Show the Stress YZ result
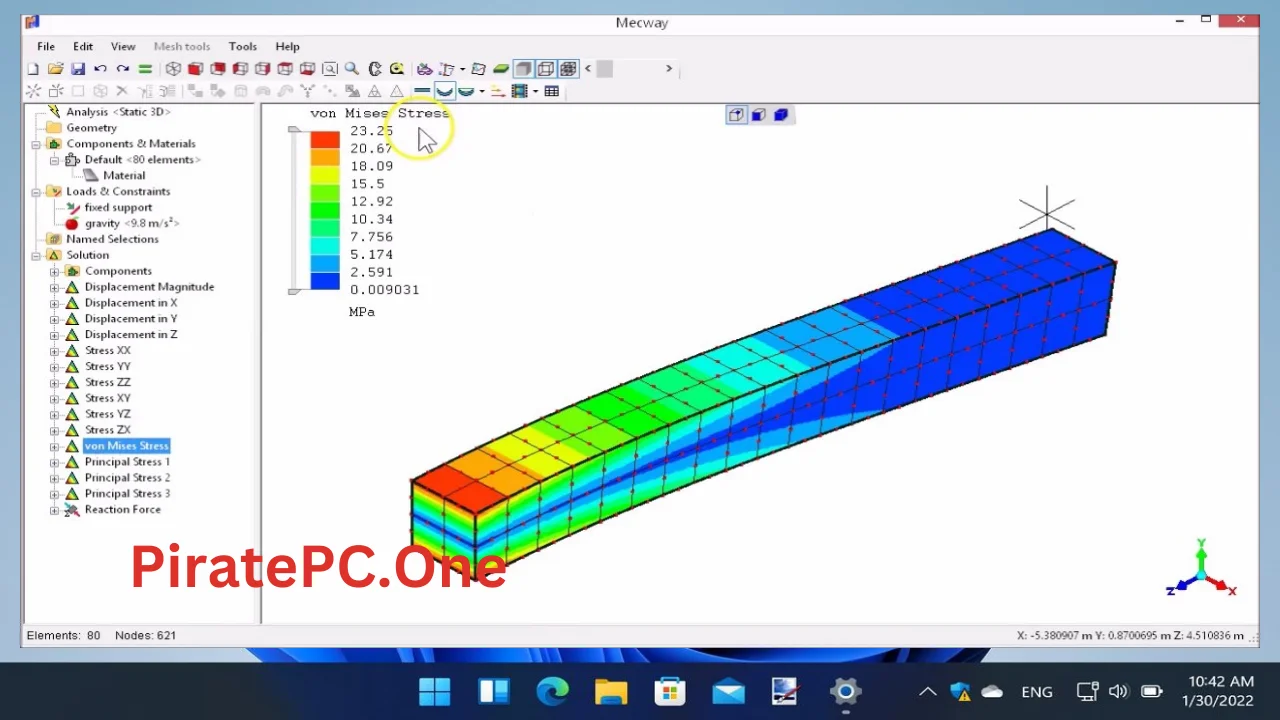 107,414
